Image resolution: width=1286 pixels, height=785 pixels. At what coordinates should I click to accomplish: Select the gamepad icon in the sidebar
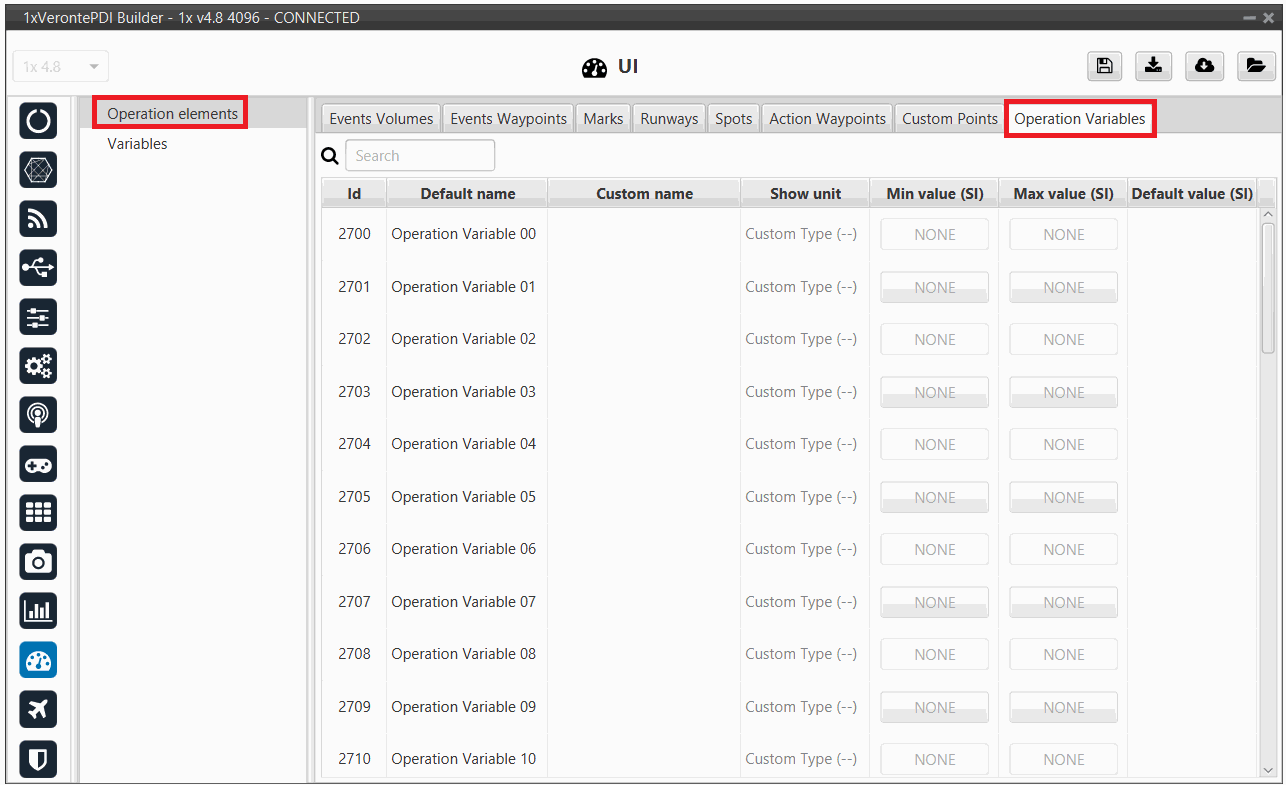coord(38,464)
